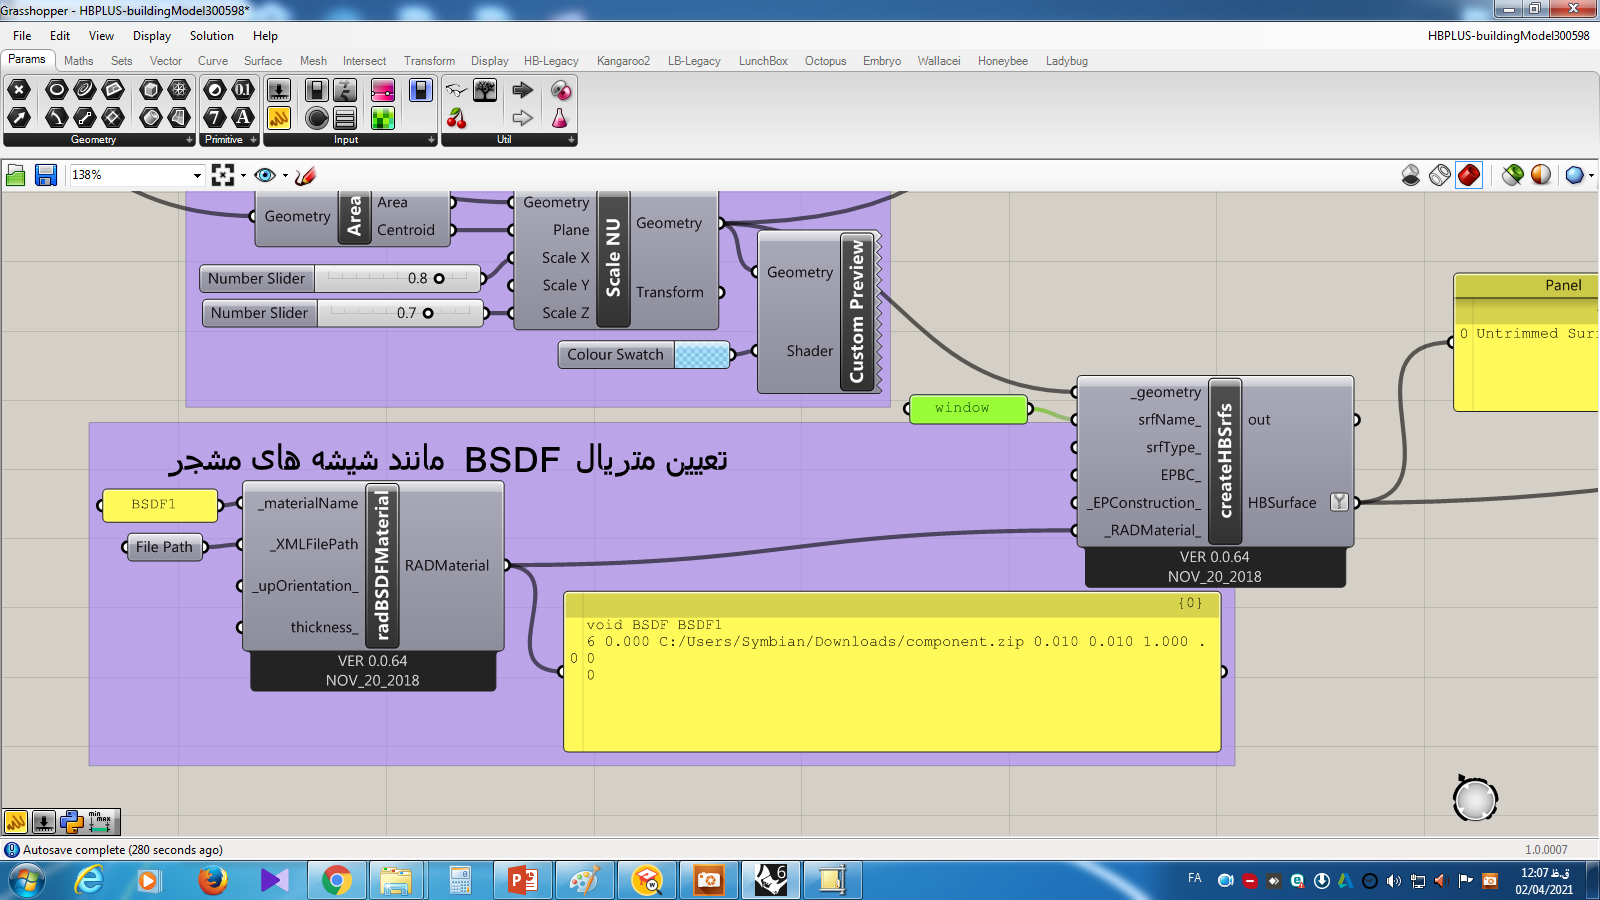
Task: Select the Number Slider component icon
Action: [x=279, y=90]
